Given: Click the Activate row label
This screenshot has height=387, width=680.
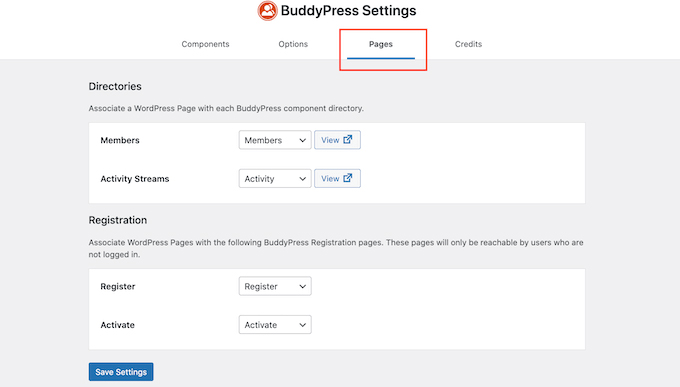Looking at the screenshot, I should pos(118,325).
